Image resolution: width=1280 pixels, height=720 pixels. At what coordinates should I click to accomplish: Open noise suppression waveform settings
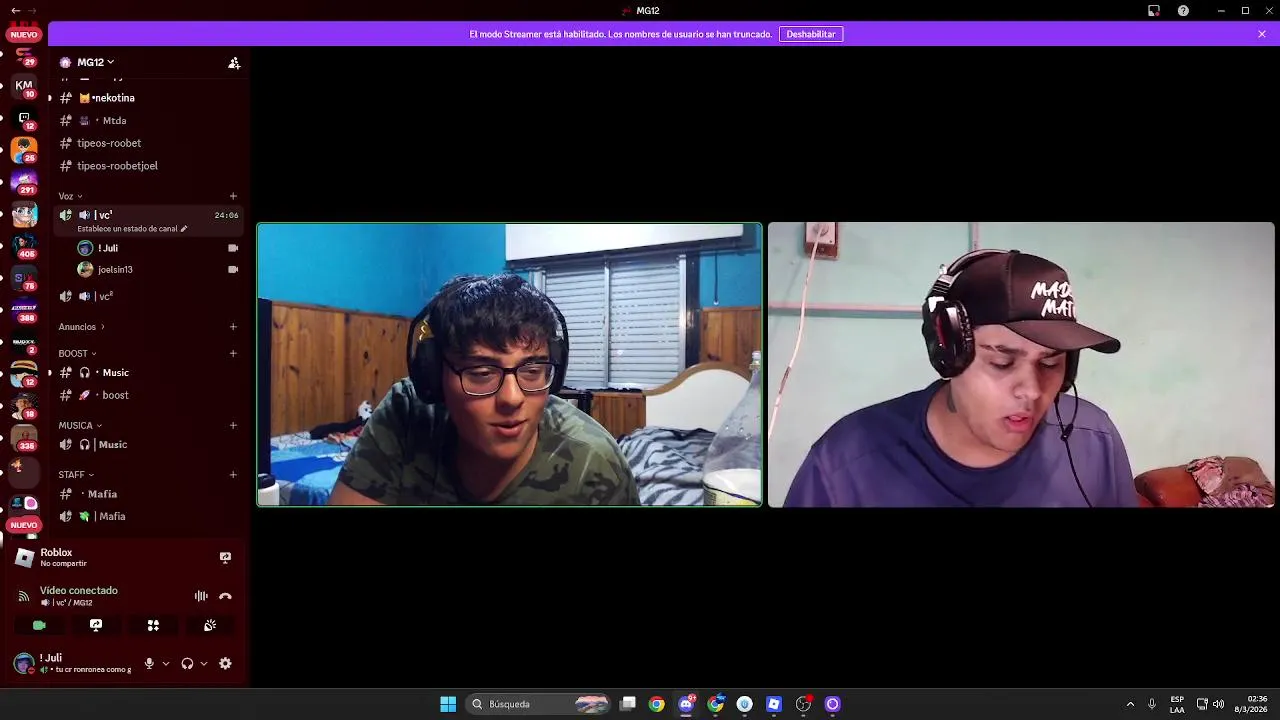pos(201,596)
